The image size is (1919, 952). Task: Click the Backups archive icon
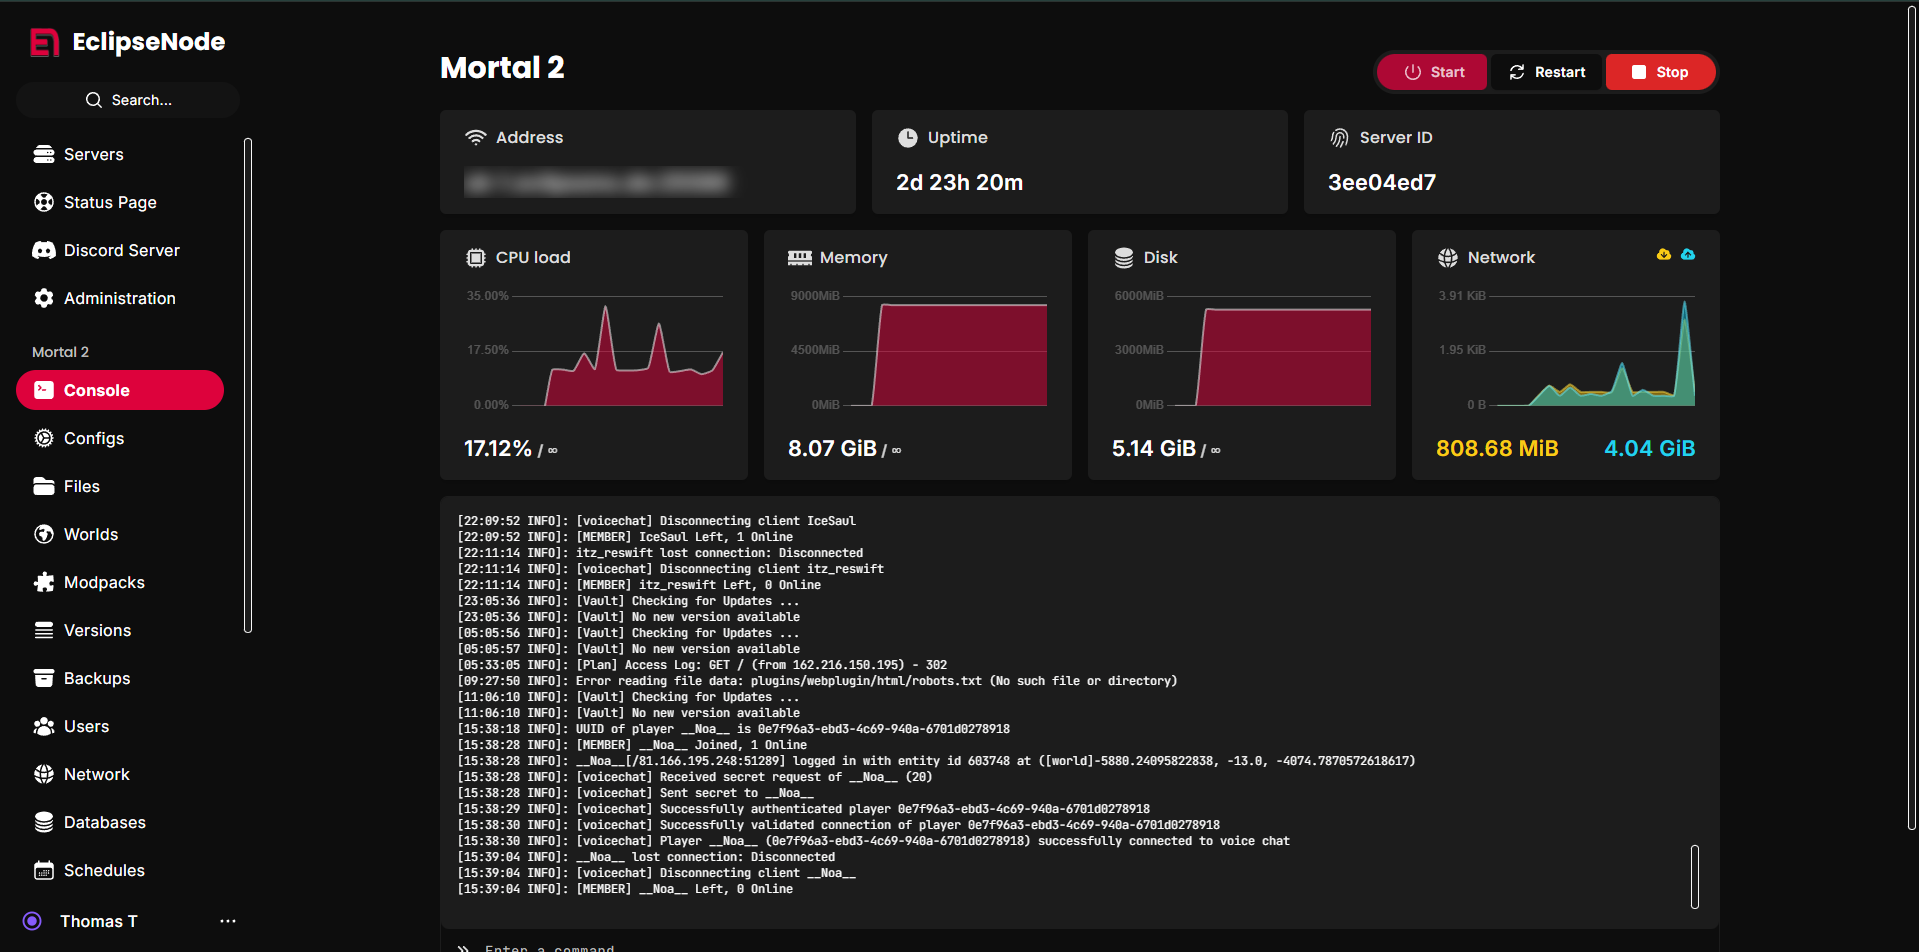click(x=44, y=678)
